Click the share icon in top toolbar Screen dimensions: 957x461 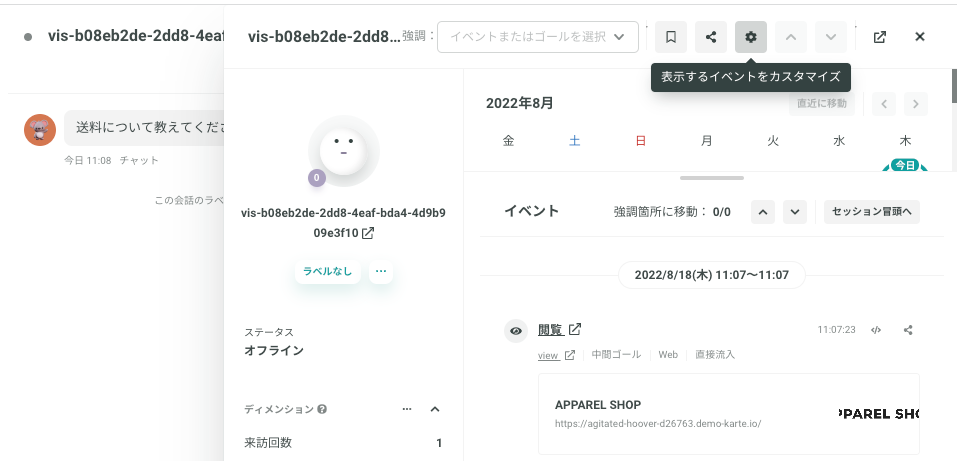click(710, 37)
